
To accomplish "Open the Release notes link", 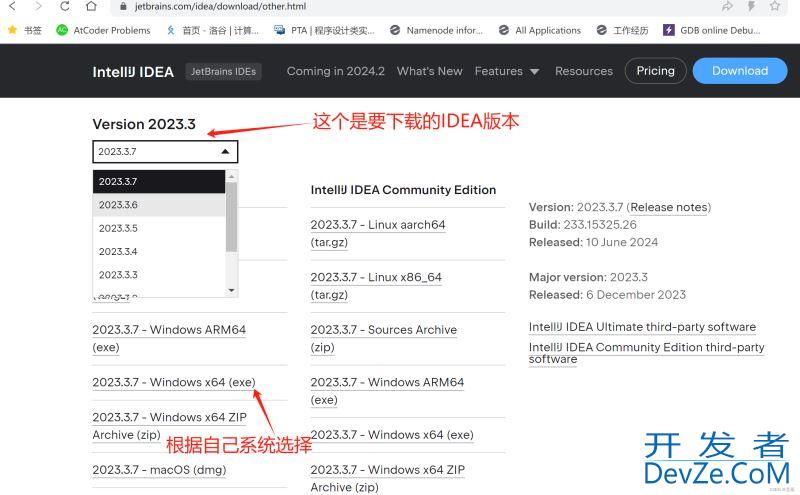I will 669,207.
